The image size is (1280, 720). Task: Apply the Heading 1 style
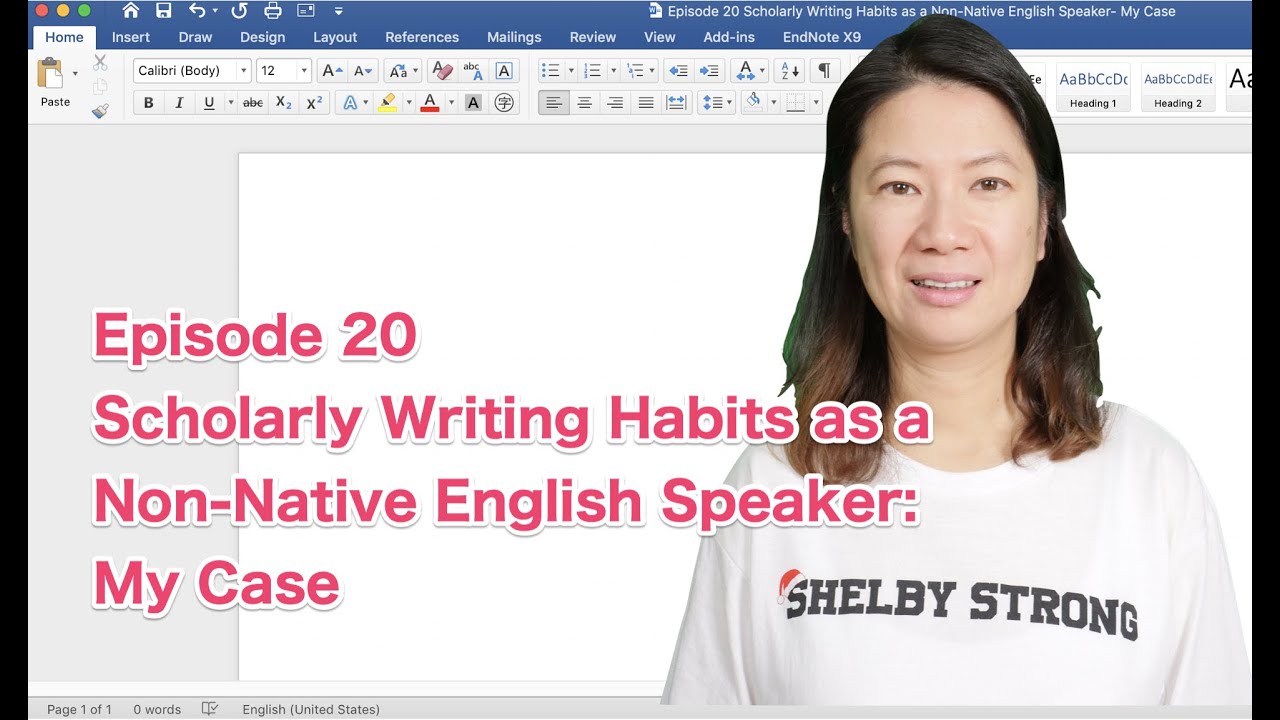pos(1093,88)
